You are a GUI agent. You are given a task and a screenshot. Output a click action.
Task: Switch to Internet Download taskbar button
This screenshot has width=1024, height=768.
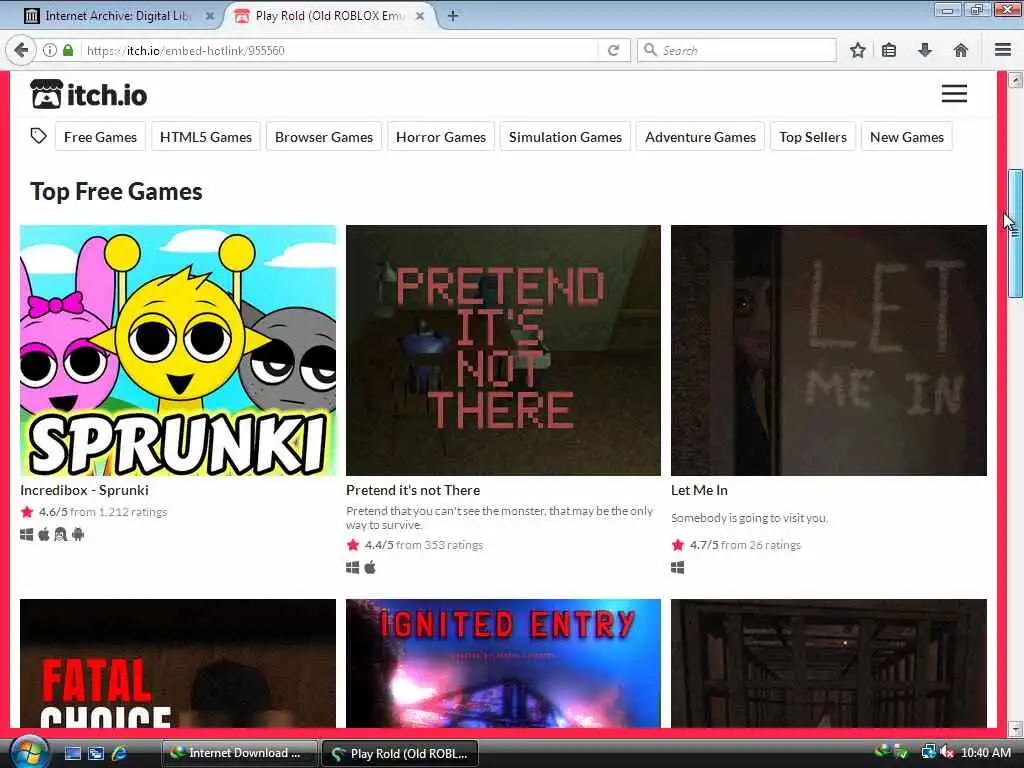click(x=239, y=753)
